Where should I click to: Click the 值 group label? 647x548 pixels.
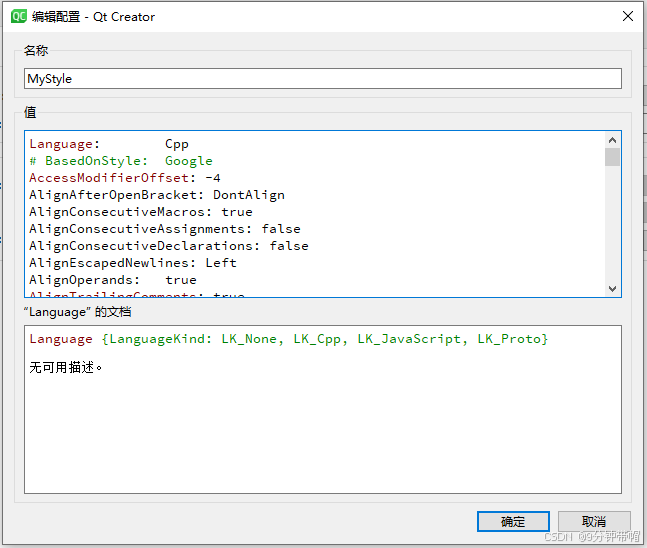[30, 112]
